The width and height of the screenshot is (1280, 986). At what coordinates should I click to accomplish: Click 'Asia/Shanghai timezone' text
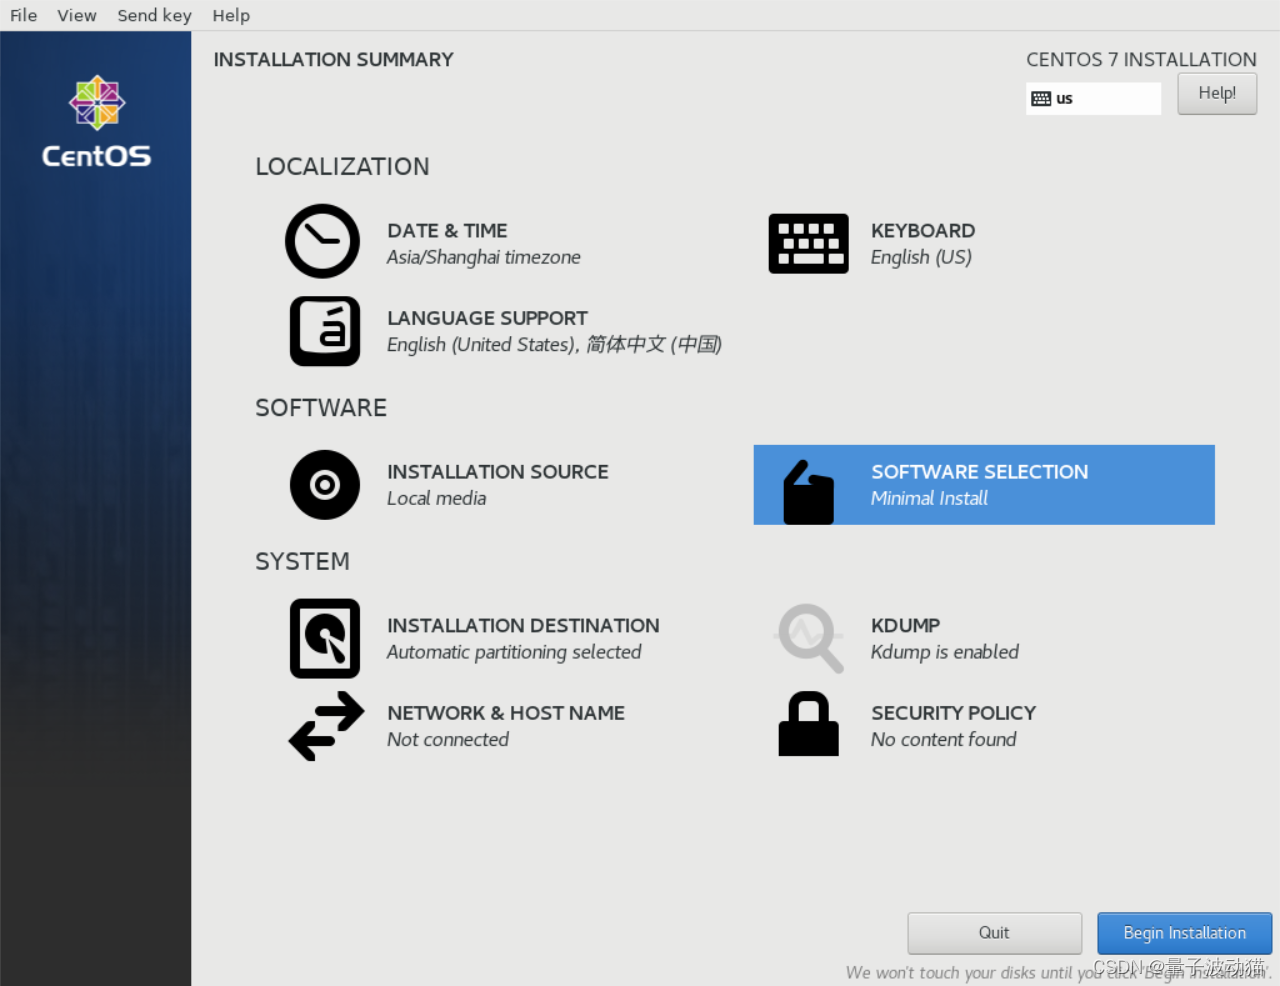[x=484, y=257]
